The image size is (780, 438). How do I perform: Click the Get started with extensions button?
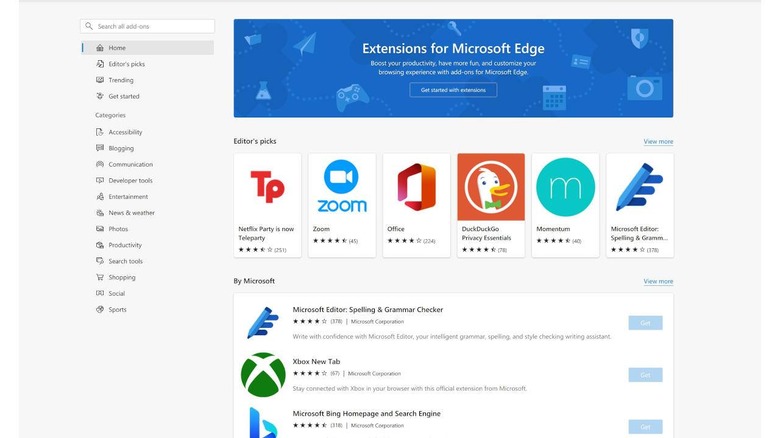coord(453,90)
